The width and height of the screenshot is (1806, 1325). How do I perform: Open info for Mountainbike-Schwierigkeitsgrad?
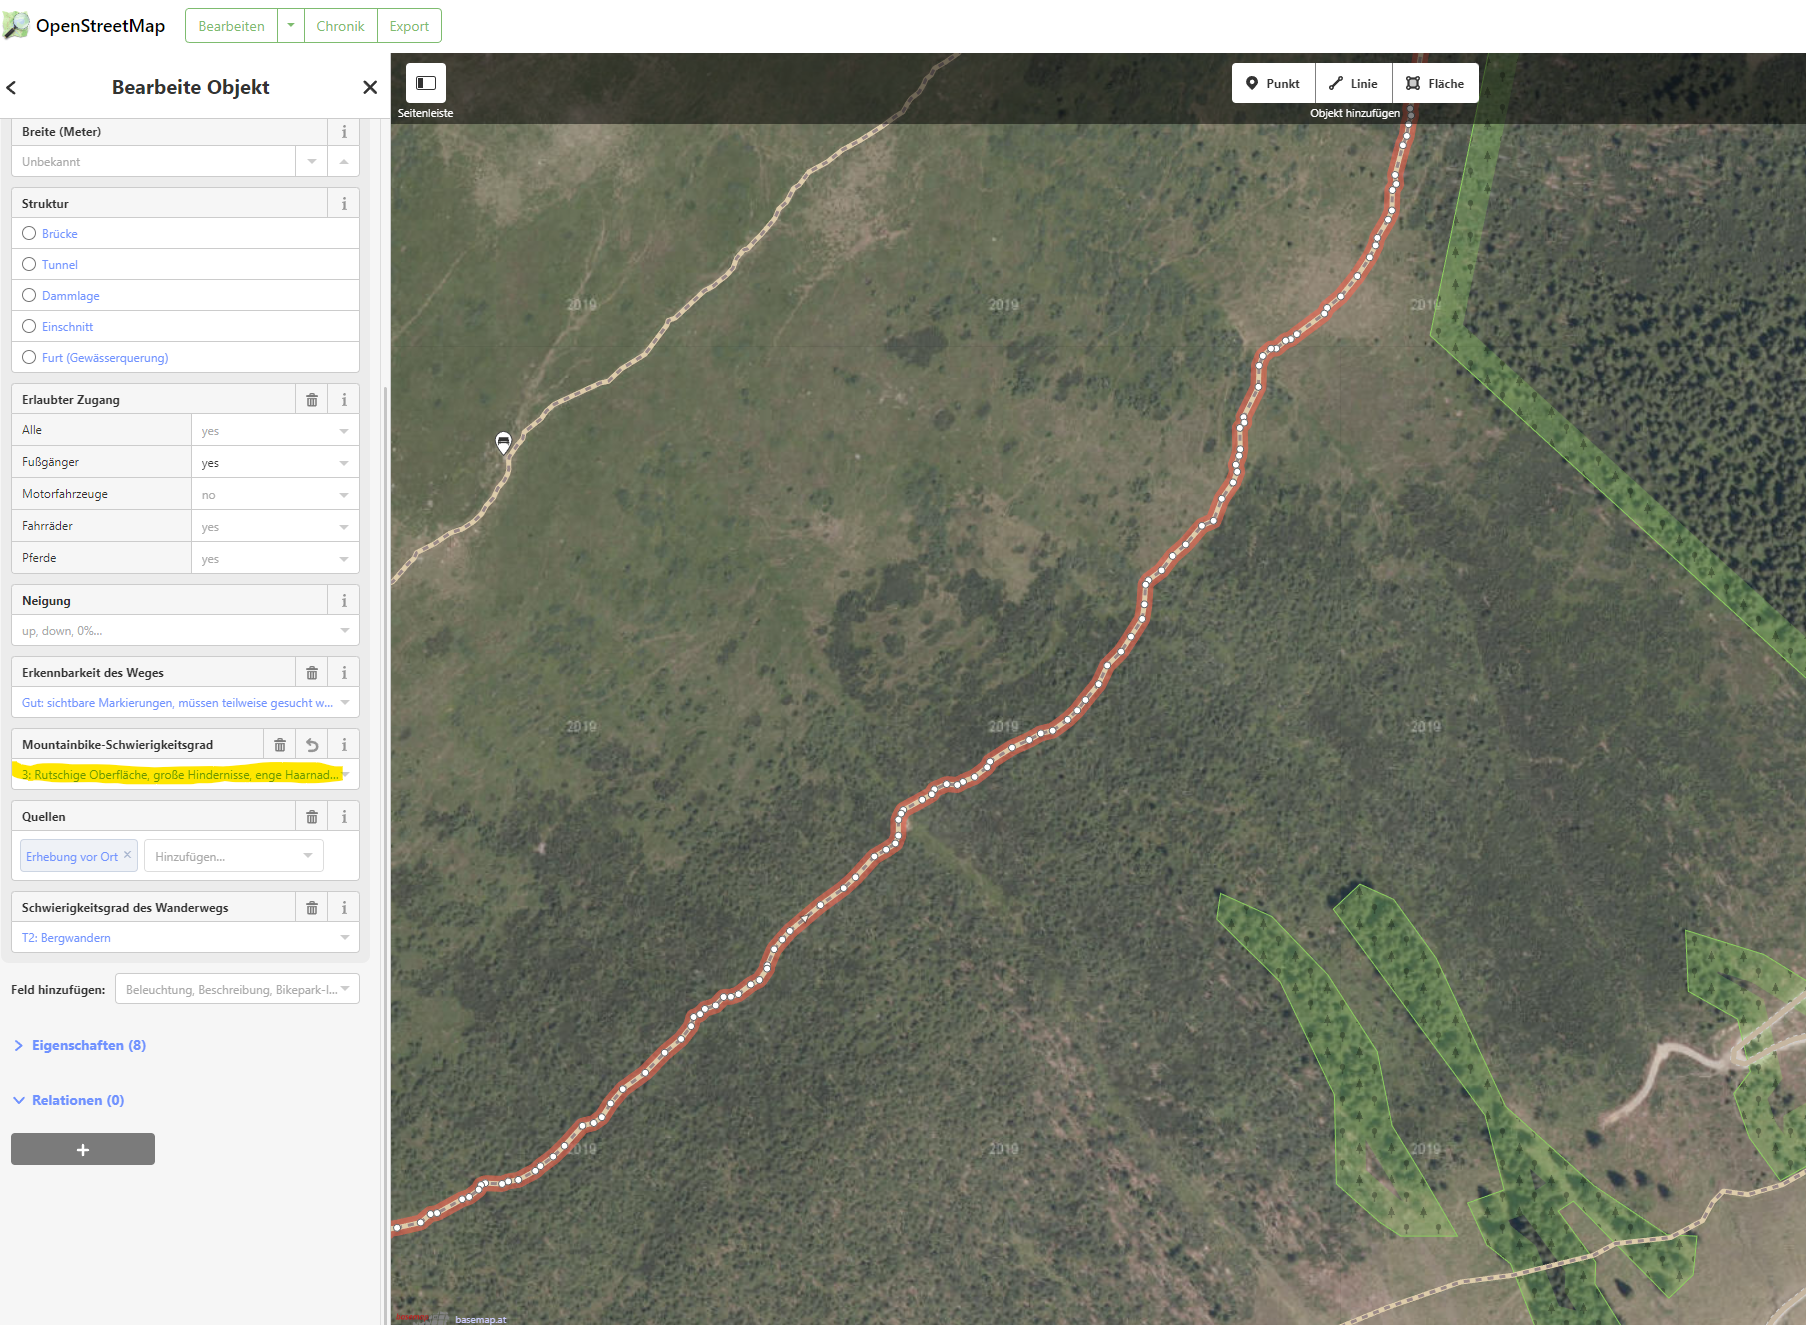pyautogui.click(x=344, y=745)
